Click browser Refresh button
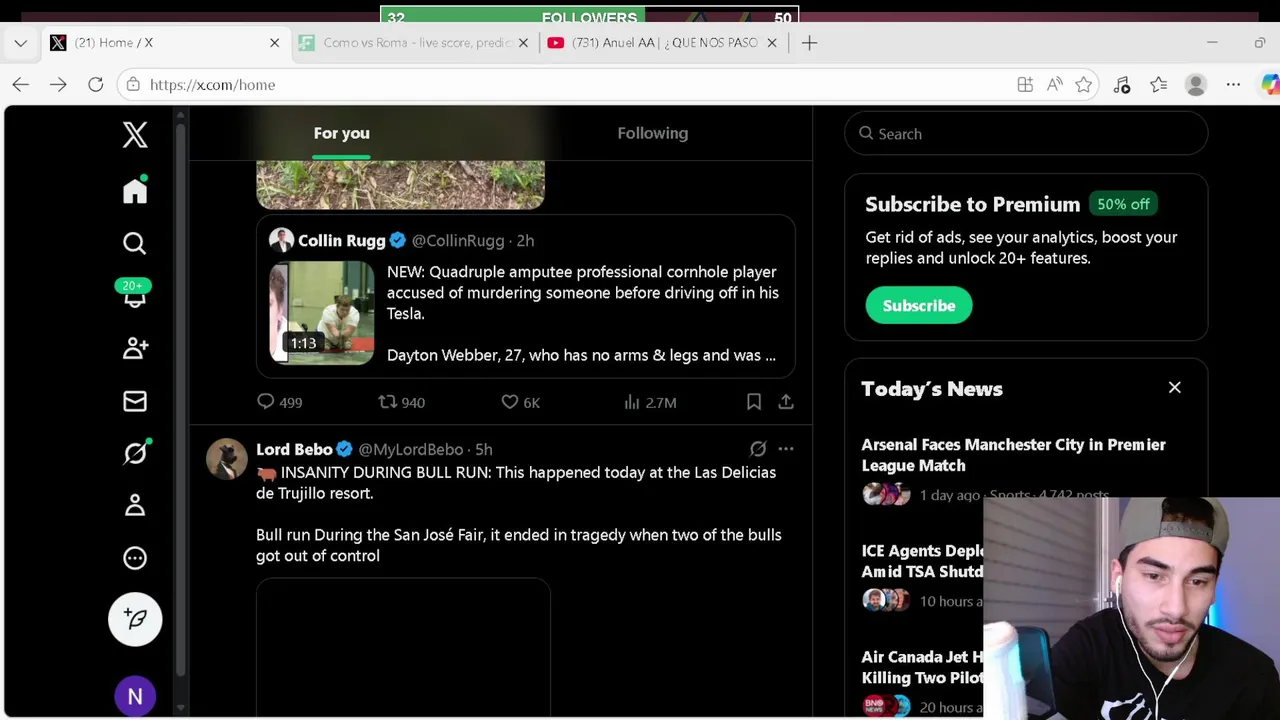Image resolution: width=1280 pixels, height=720 pixels. pyautogui.click(x=96, y=85)
